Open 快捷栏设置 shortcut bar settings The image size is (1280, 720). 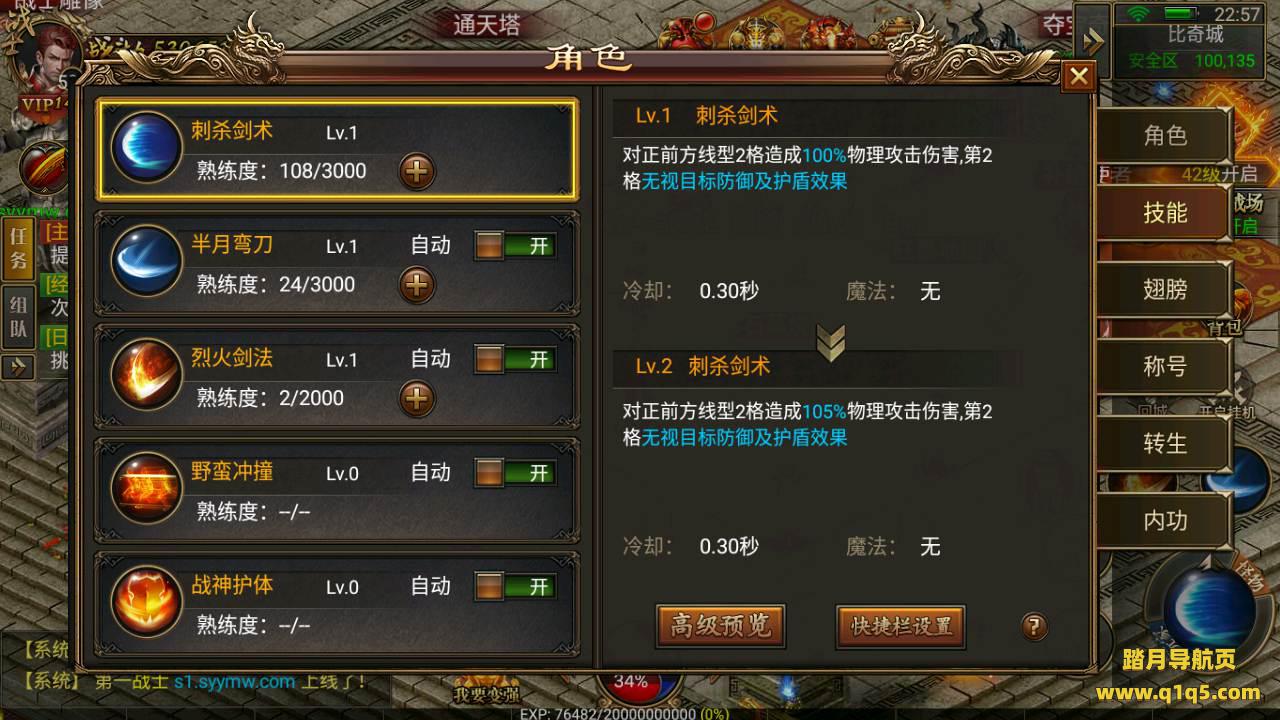(901, 626)
